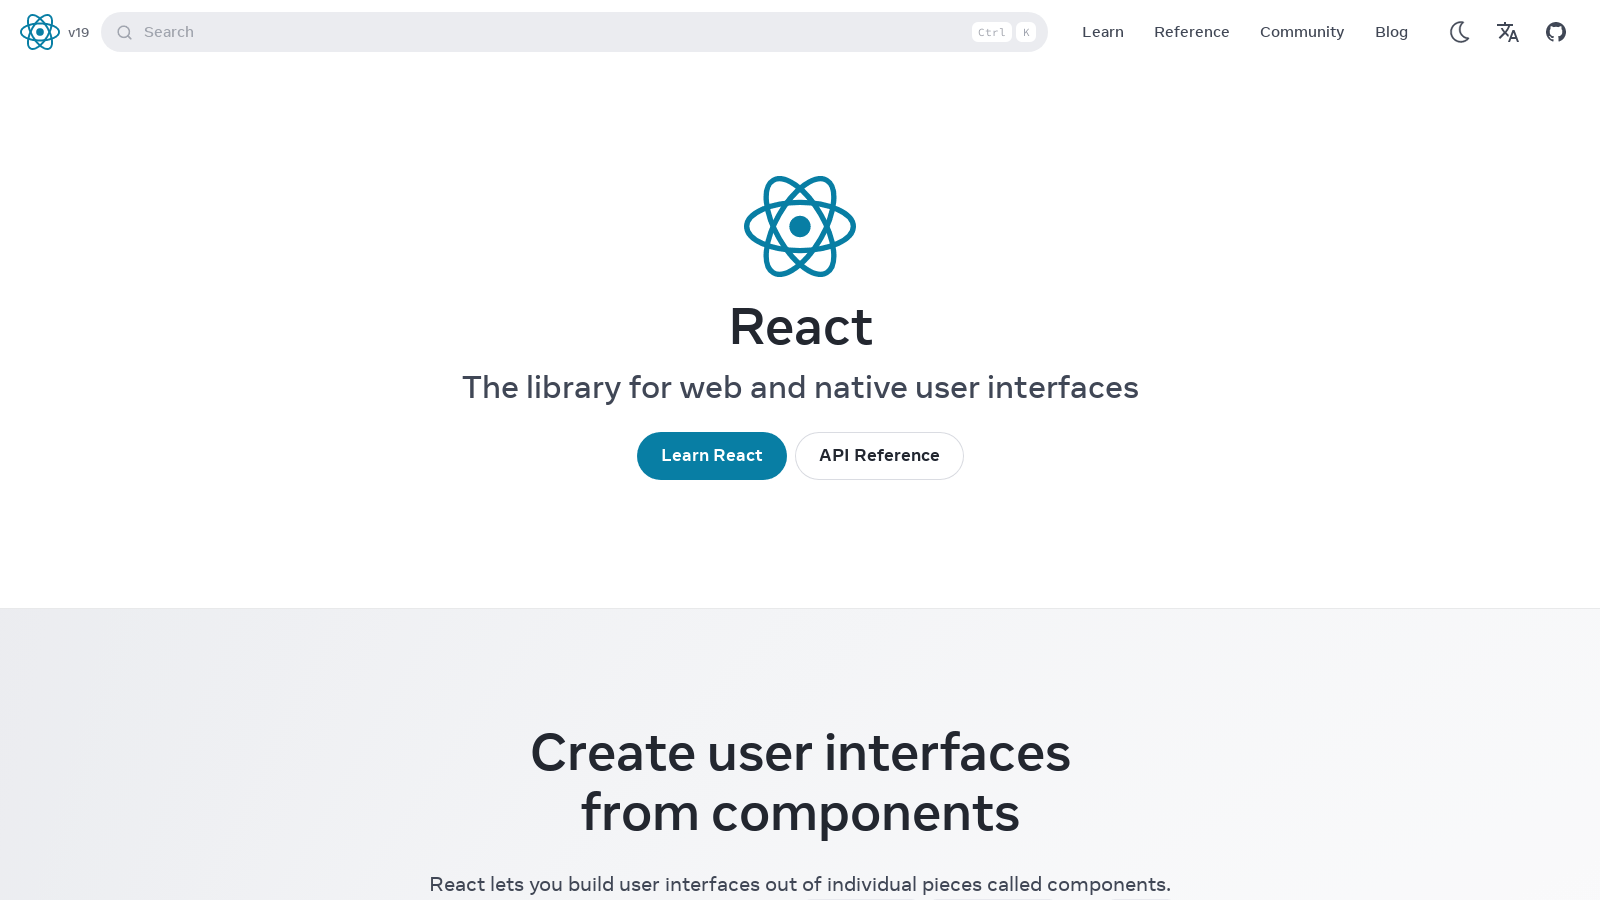Click the 'React' main heading
The width and height of the screenshot is (1600, 900).
tap(800, 327)
